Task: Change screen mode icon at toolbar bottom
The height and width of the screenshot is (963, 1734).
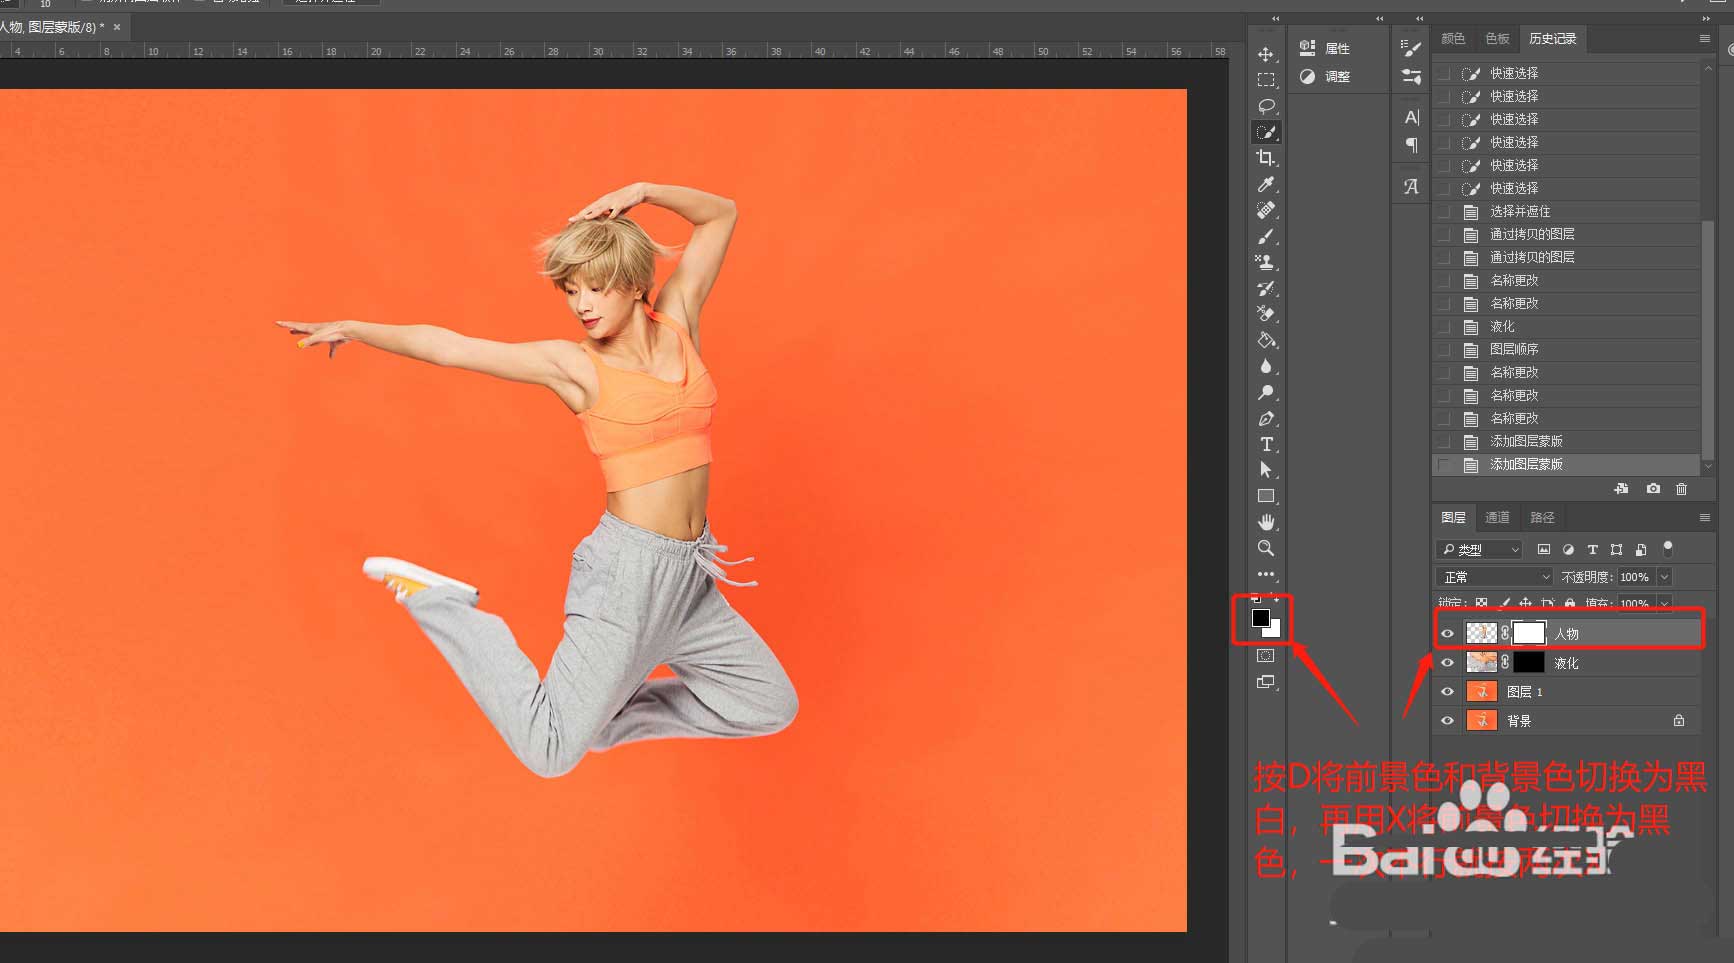Action: click(x=1266, y=682)
